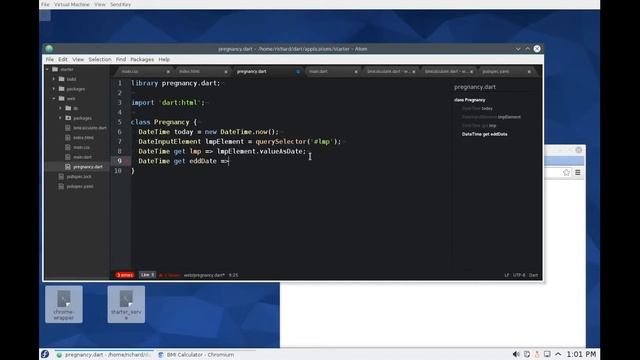Viewport: 640px width, 360px height.
Task: Expand hidden system tray icons arrow
Action: point(558,354)
